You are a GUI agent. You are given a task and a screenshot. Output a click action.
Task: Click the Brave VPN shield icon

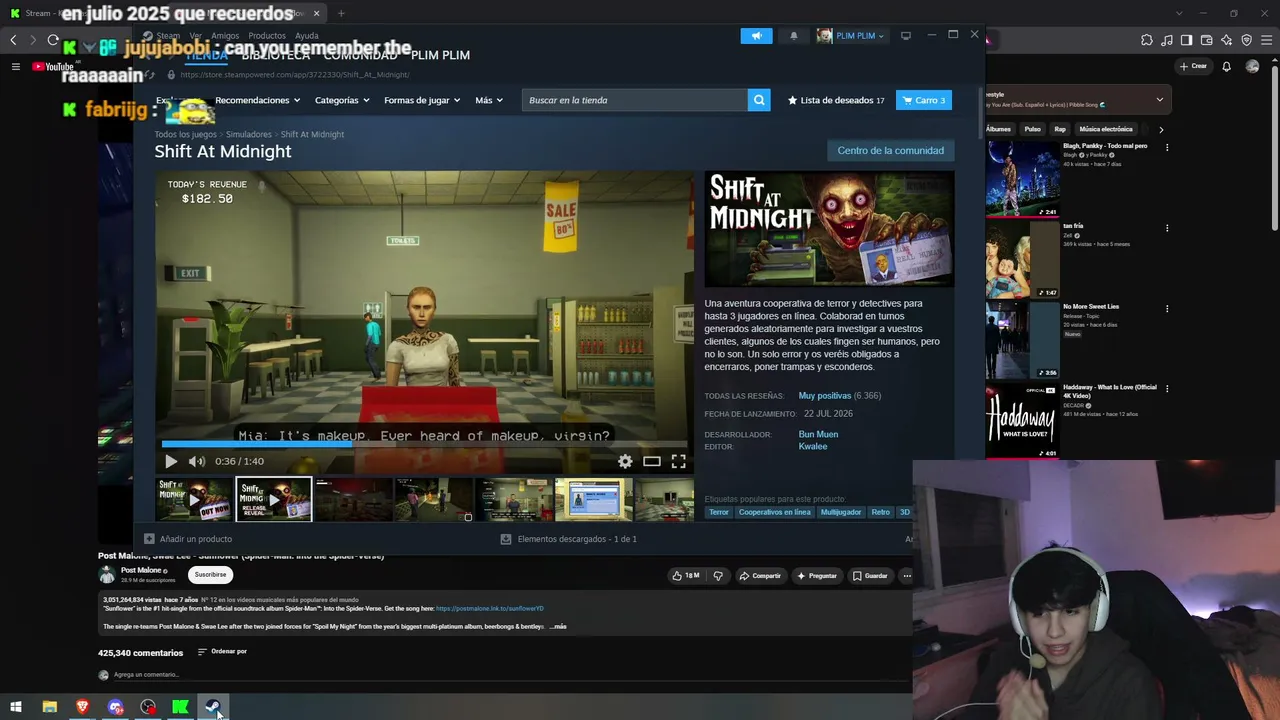1247,40
